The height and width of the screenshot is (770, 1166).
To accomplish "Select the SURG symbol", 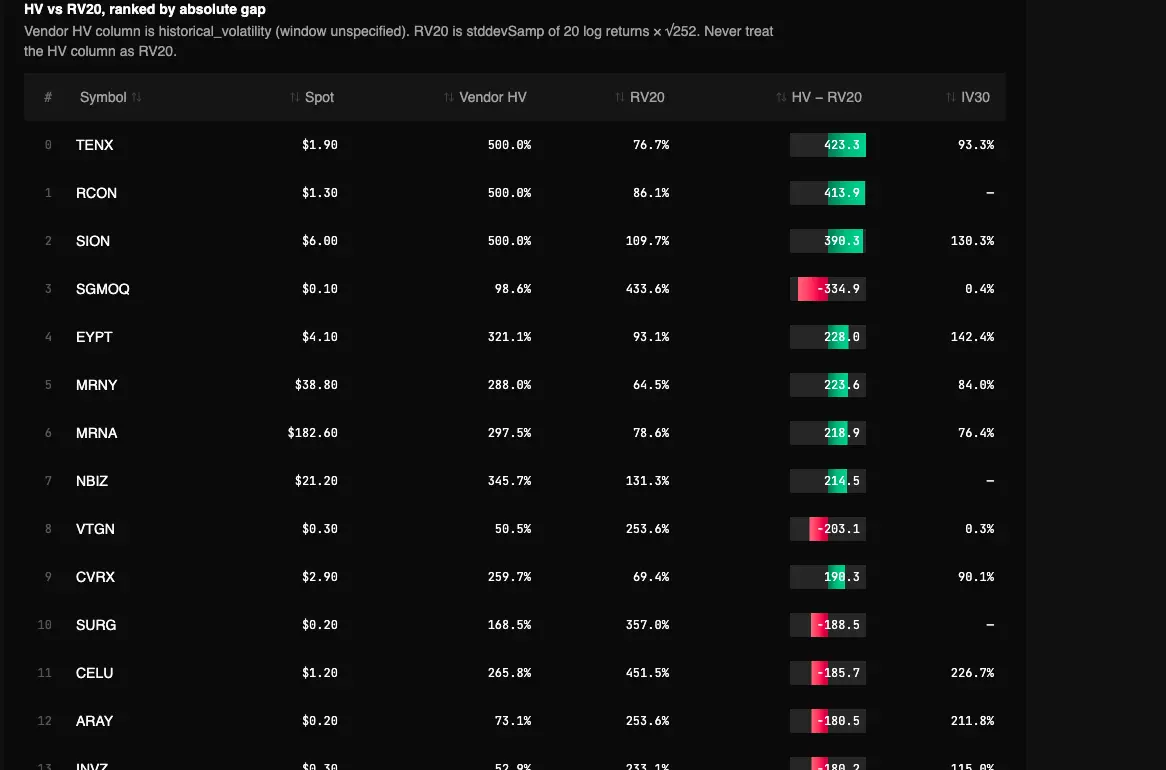I will [x=96, y=625].
